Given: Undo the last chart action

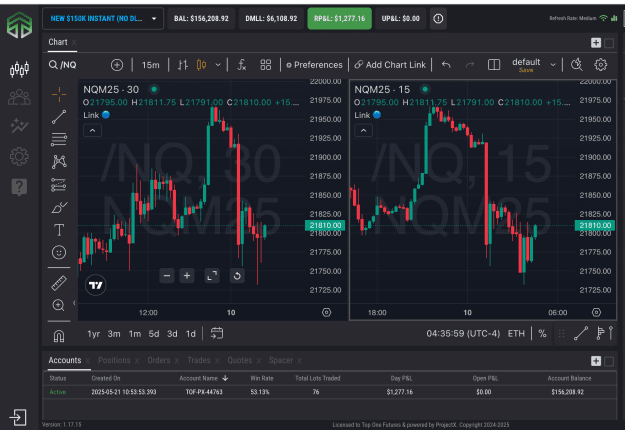Looking at the screenshot, I should (446, 65).
